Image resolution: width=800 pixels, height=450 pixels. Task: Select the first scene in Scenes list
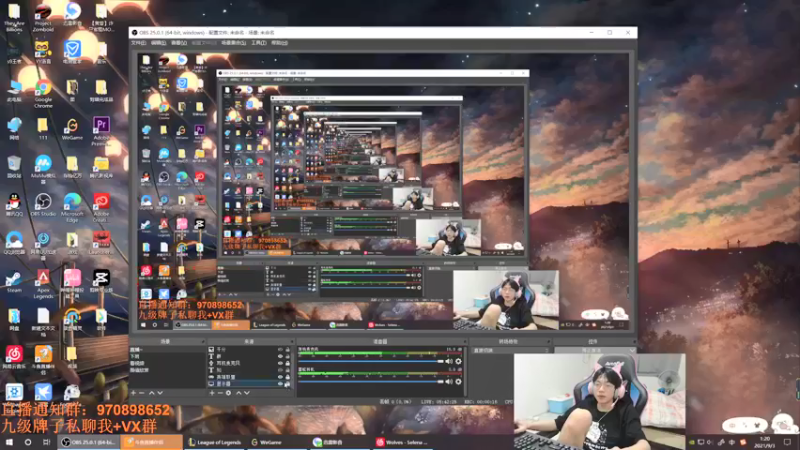(x=167, y=349)
